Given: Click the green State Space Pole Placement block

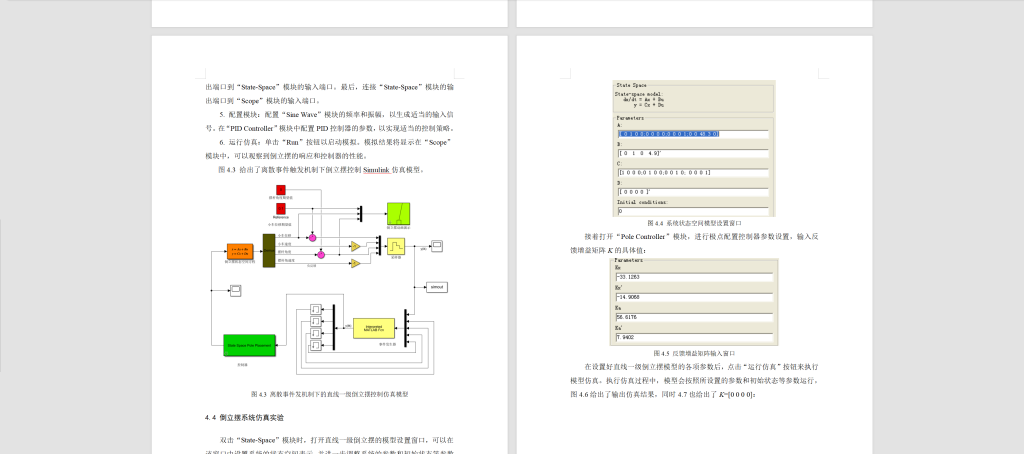Looking at the screenshot, I should [249, 344].
